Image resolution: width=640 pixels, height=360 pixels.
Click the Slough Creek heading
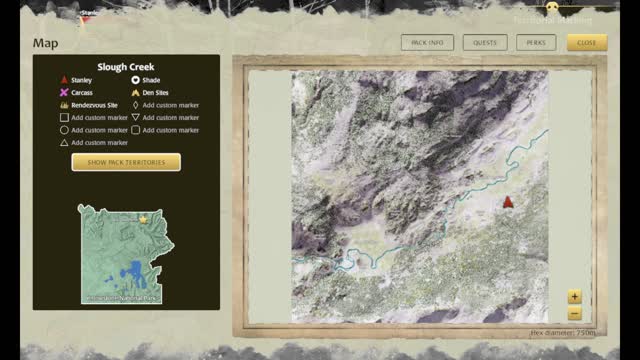[x=126, y=67]
